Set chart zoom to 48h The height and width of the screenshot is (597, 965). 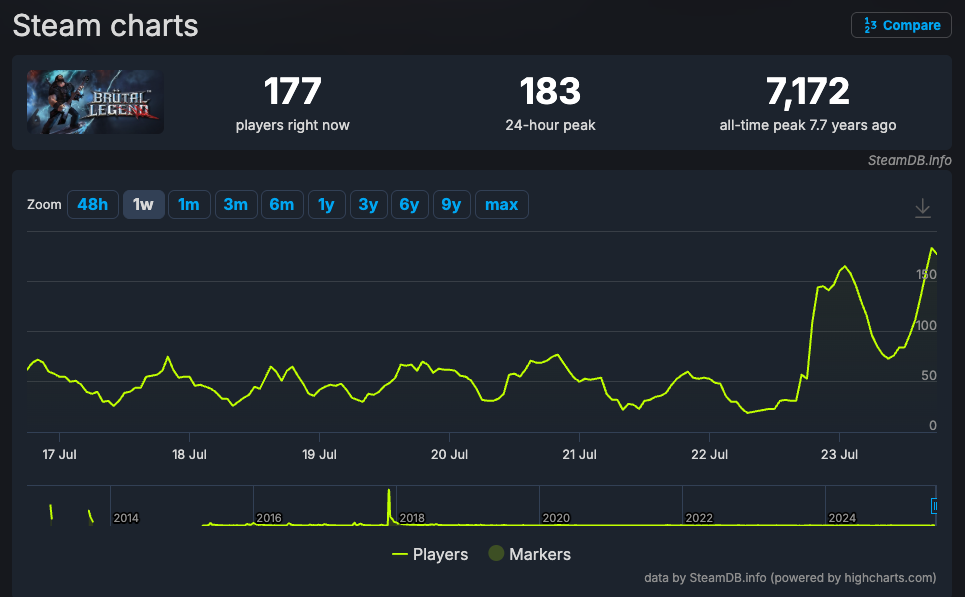tap(92, 204)
